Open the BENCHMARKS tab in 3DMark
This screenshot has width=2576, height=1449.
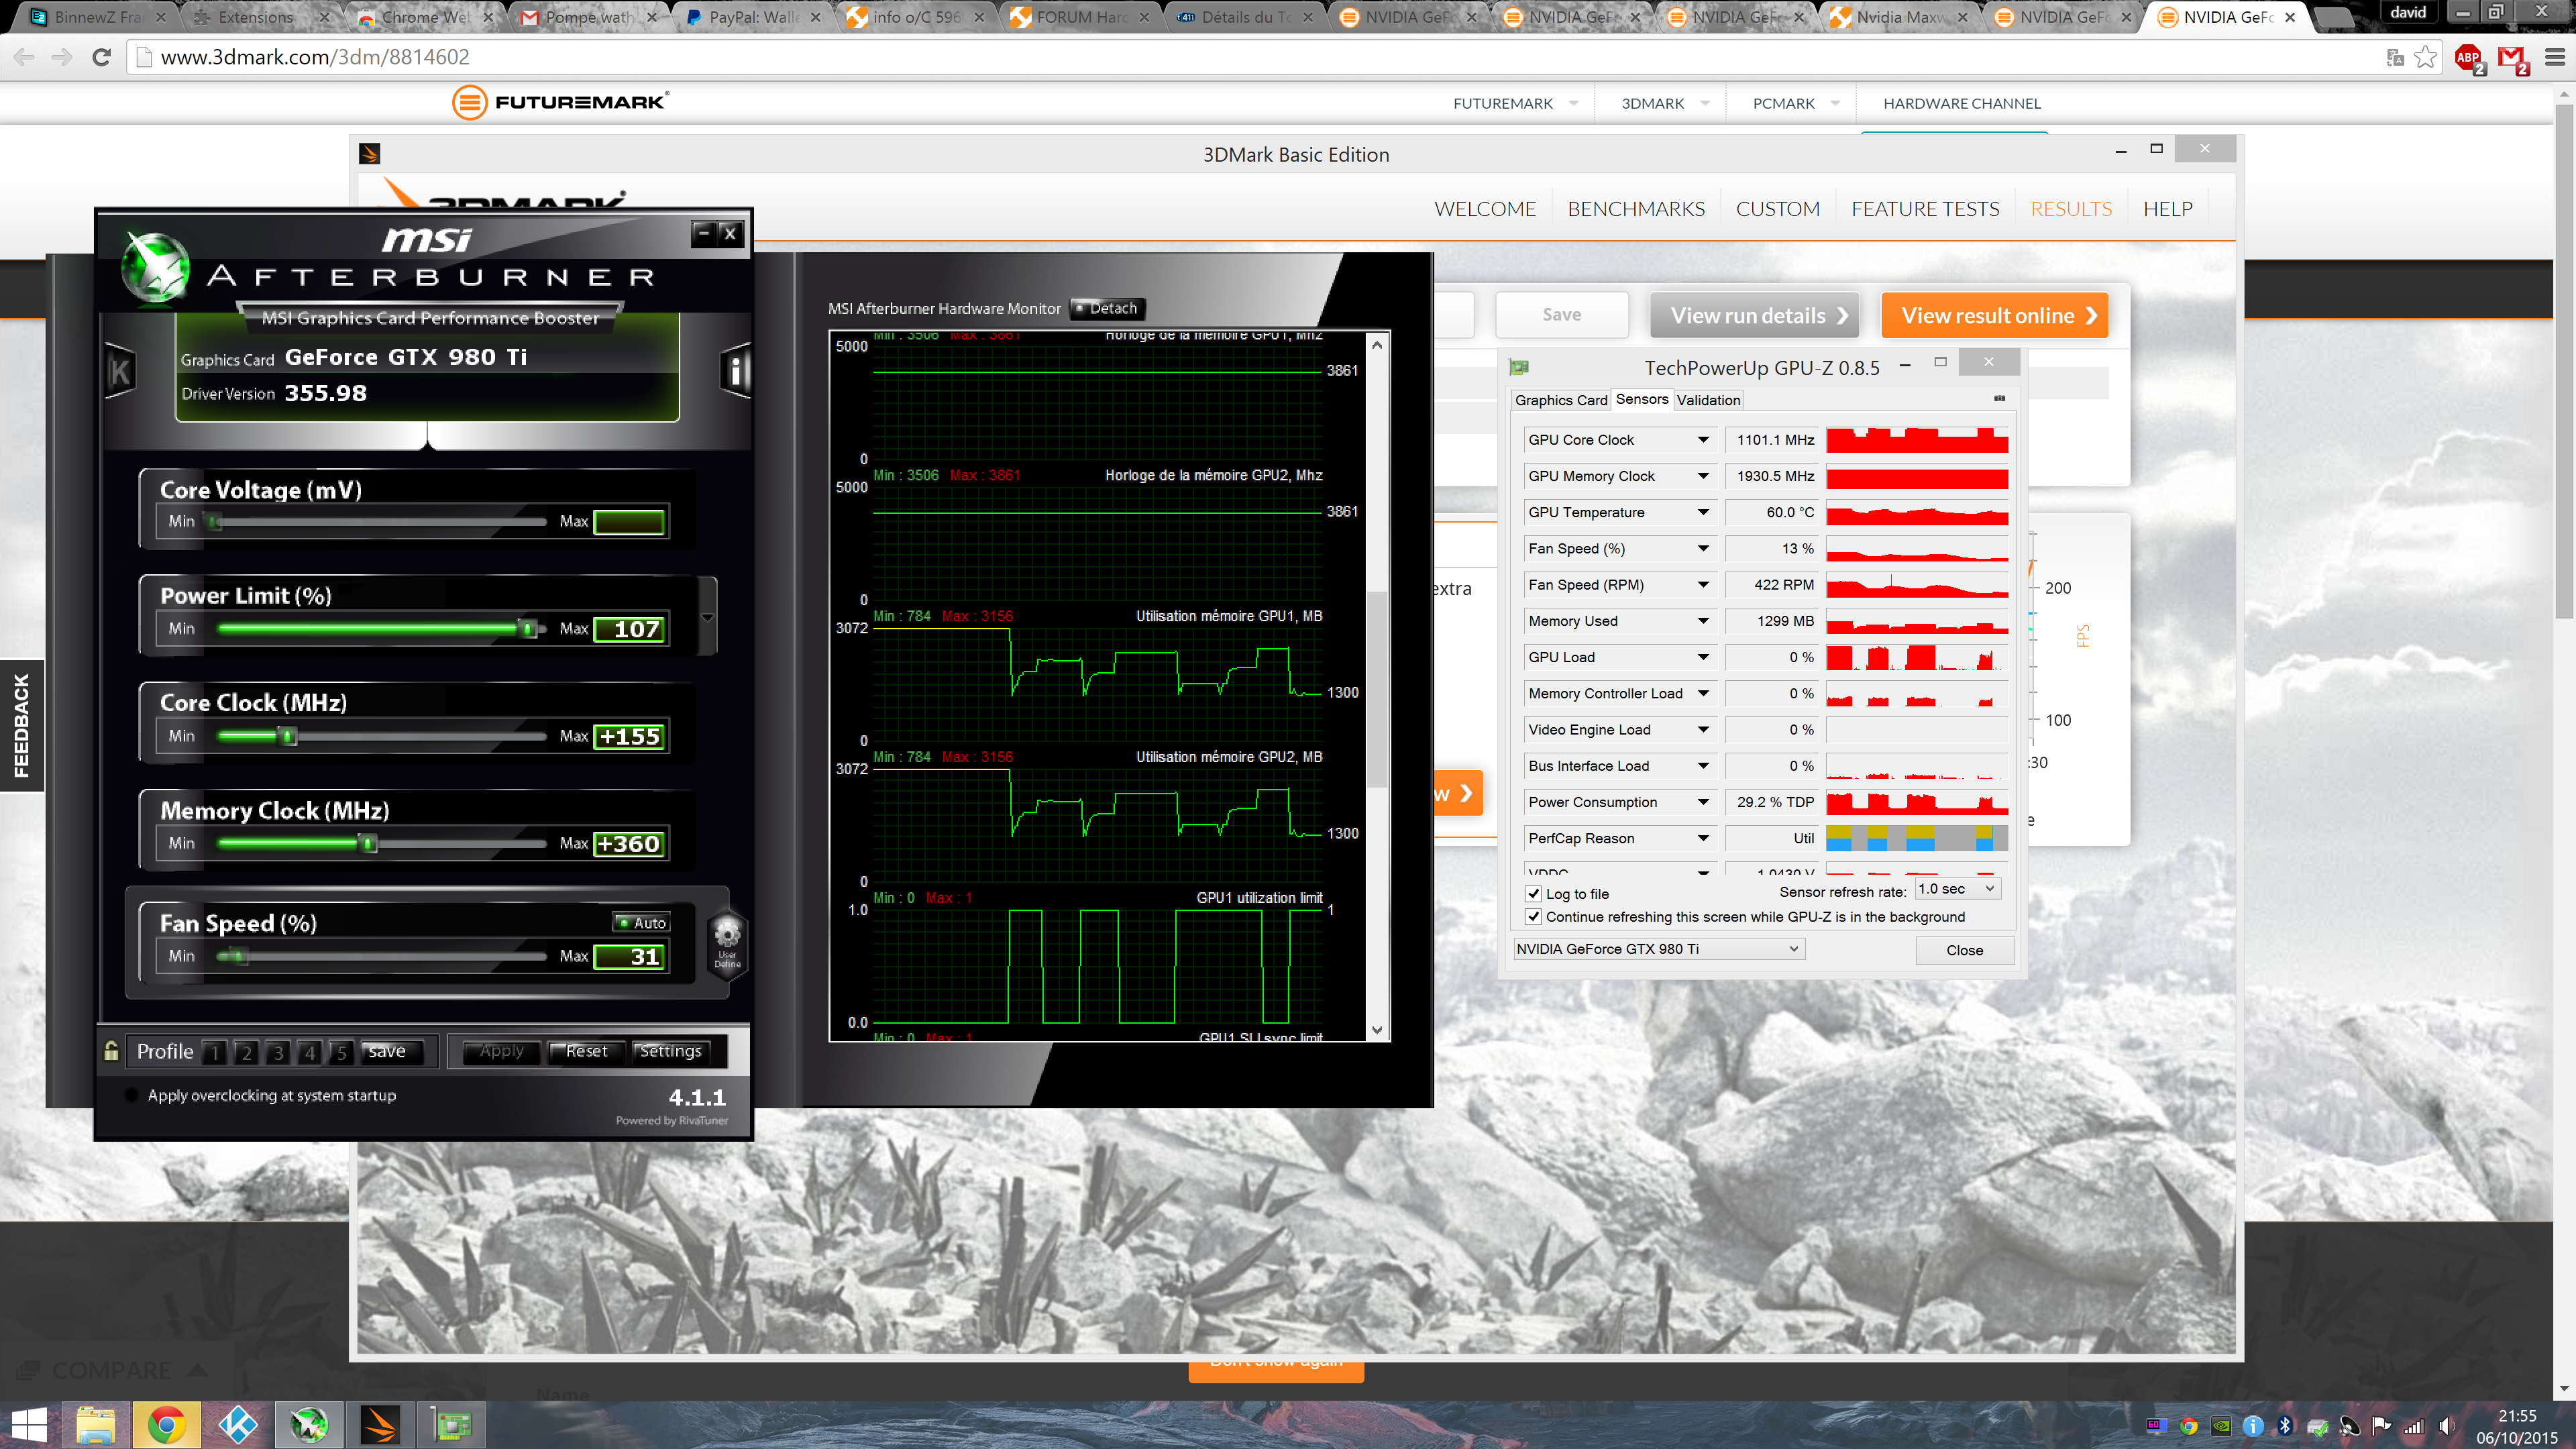pyautogui.click(x=1636, y=209)
